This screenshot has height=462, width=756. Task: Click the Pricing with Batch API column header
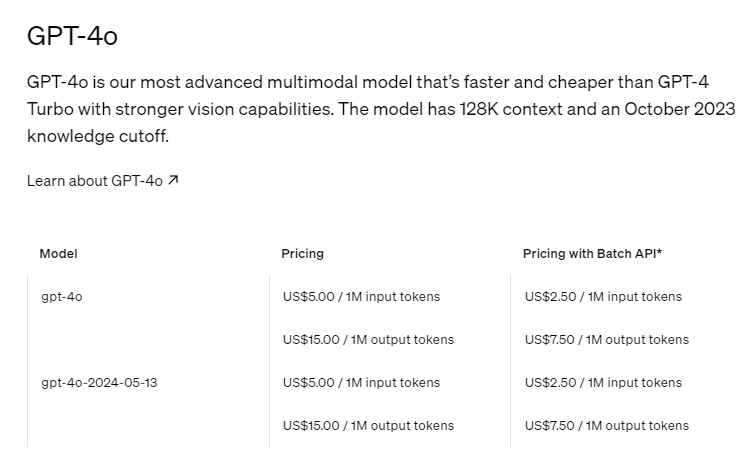(590, 254)
